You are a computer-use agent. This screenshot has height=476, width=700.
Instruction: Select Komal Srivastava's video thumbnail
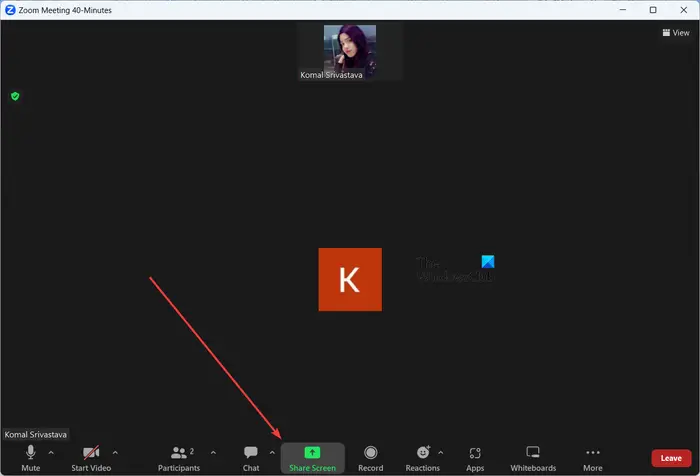tap(350, 51)
